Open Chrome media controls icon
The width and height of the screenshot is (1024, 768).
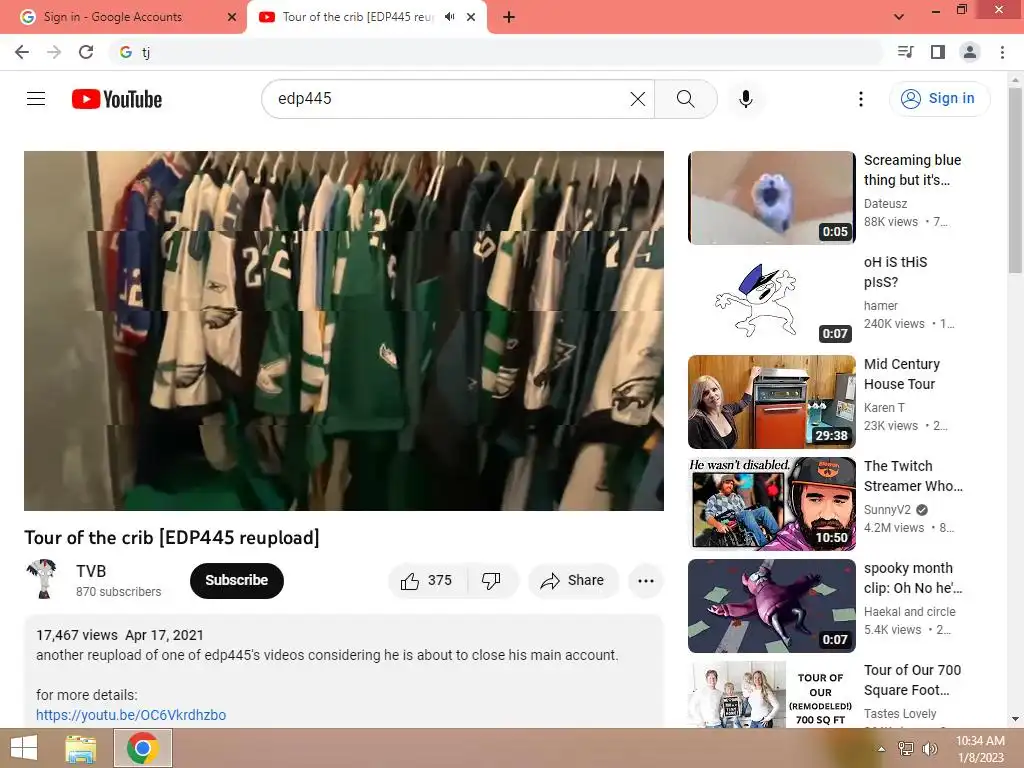coord(905,52)
